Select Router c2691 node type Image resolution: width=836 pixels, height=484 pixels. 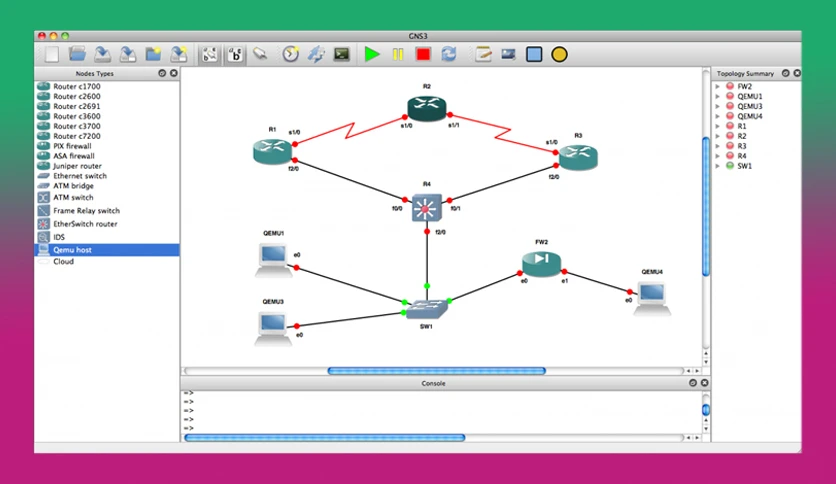coord(107,106)
